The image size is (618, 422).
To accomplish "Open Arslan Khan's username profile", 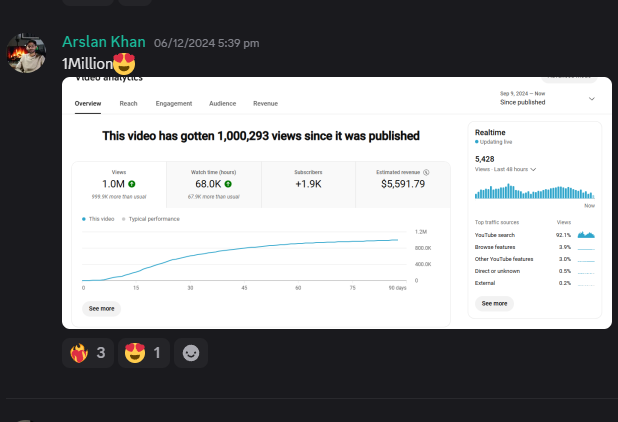I will click(x=104, y=42).
